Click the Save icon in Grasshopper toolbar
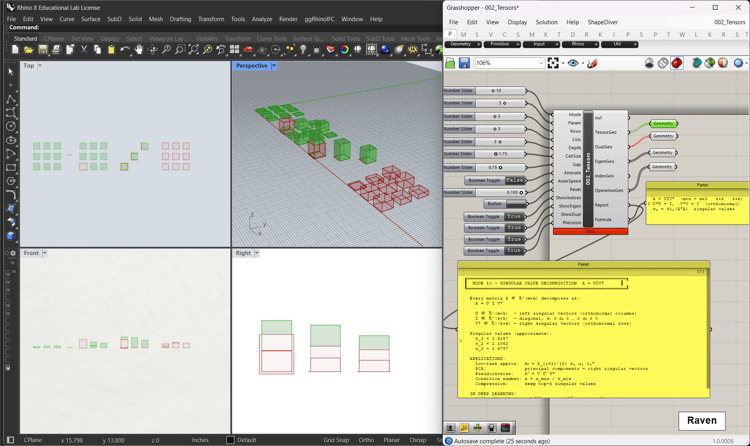 click(464, 63)
